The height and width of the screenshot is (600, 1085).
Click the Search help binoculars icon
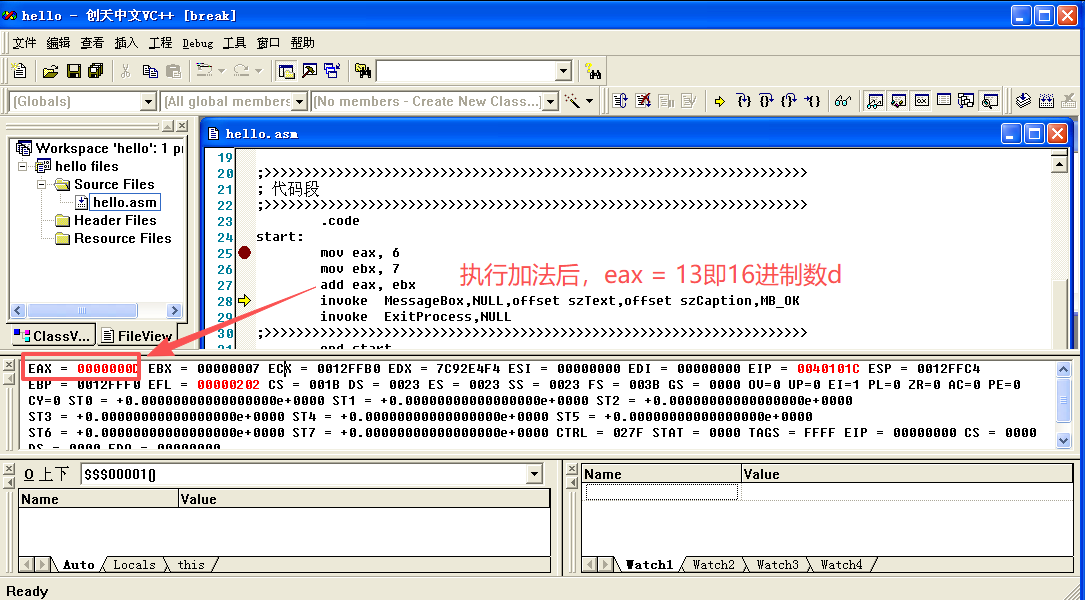pyautogui.click(x=593, y=71)
